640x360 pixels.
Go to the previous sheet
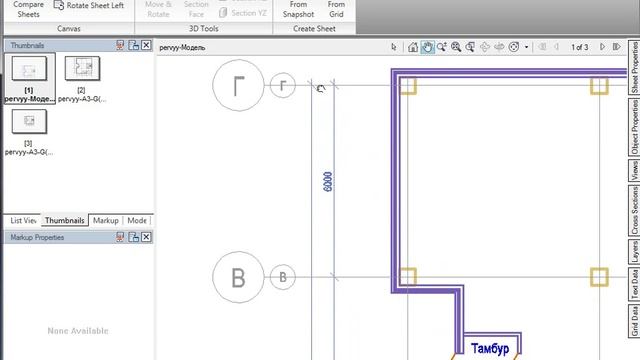pyautogui.click(x=556, y=47)
